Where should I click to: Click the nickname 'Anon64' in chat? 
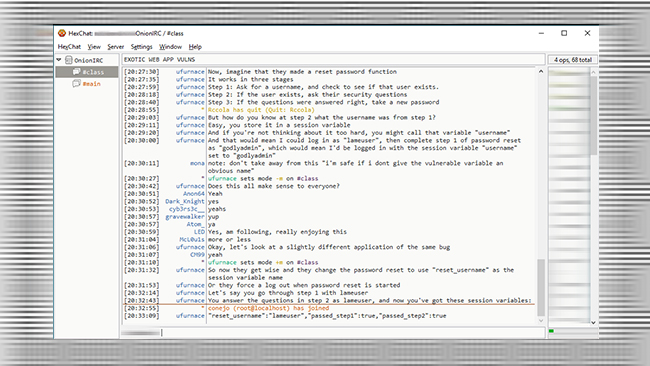(194, 194)
